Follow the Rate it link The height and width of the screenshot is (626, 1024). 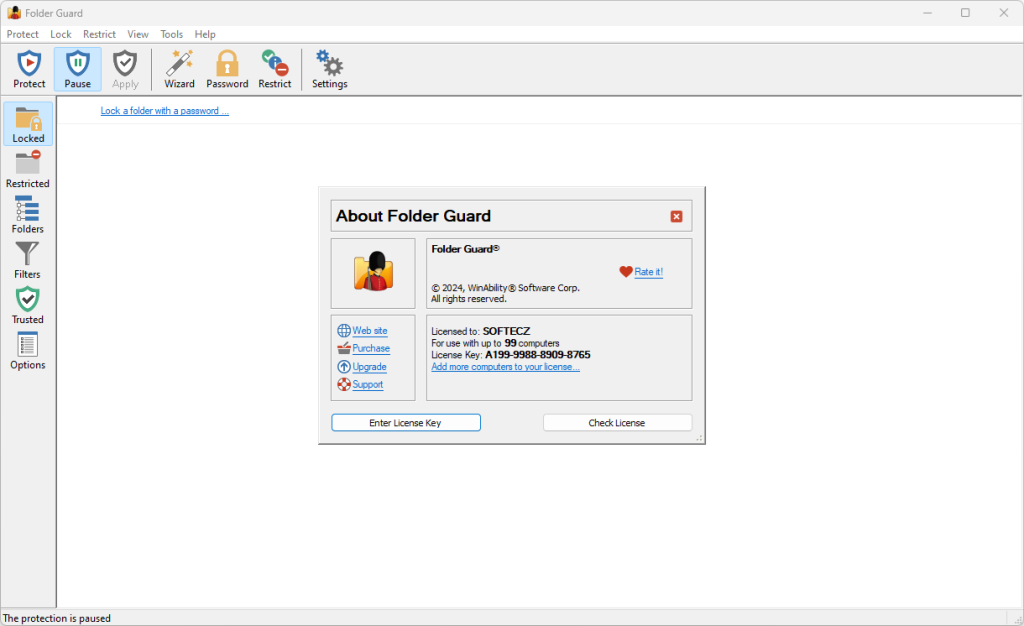coord(646,271)
